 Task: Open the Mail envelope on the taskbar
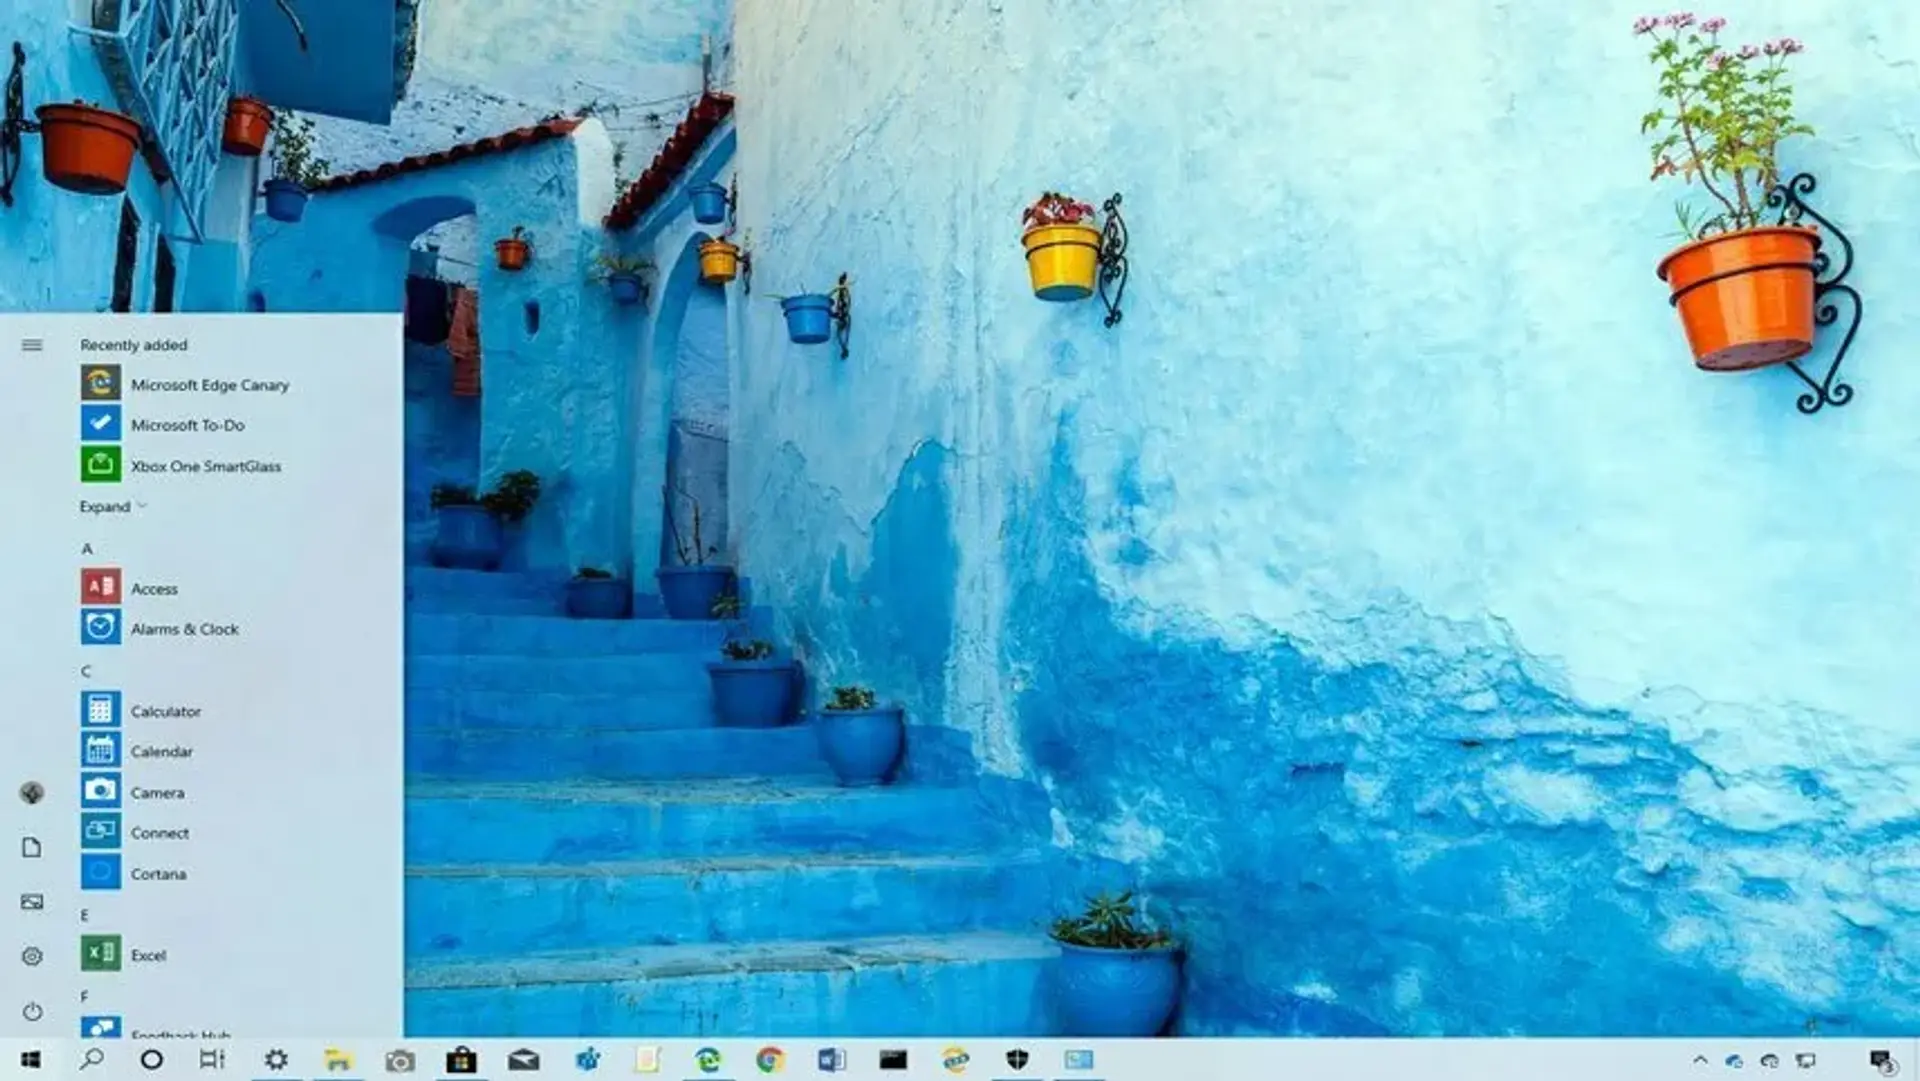tap(523, 1060)
